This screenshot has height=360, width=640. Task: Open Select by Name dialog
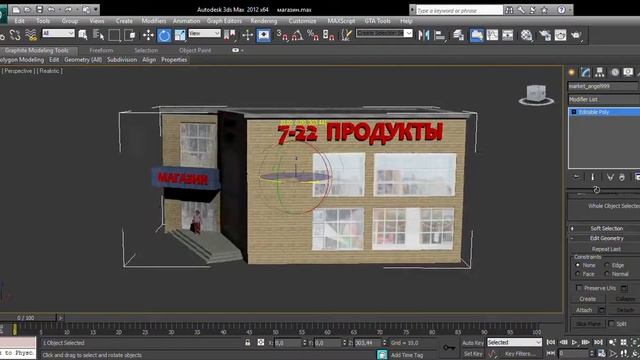(98, 36)
